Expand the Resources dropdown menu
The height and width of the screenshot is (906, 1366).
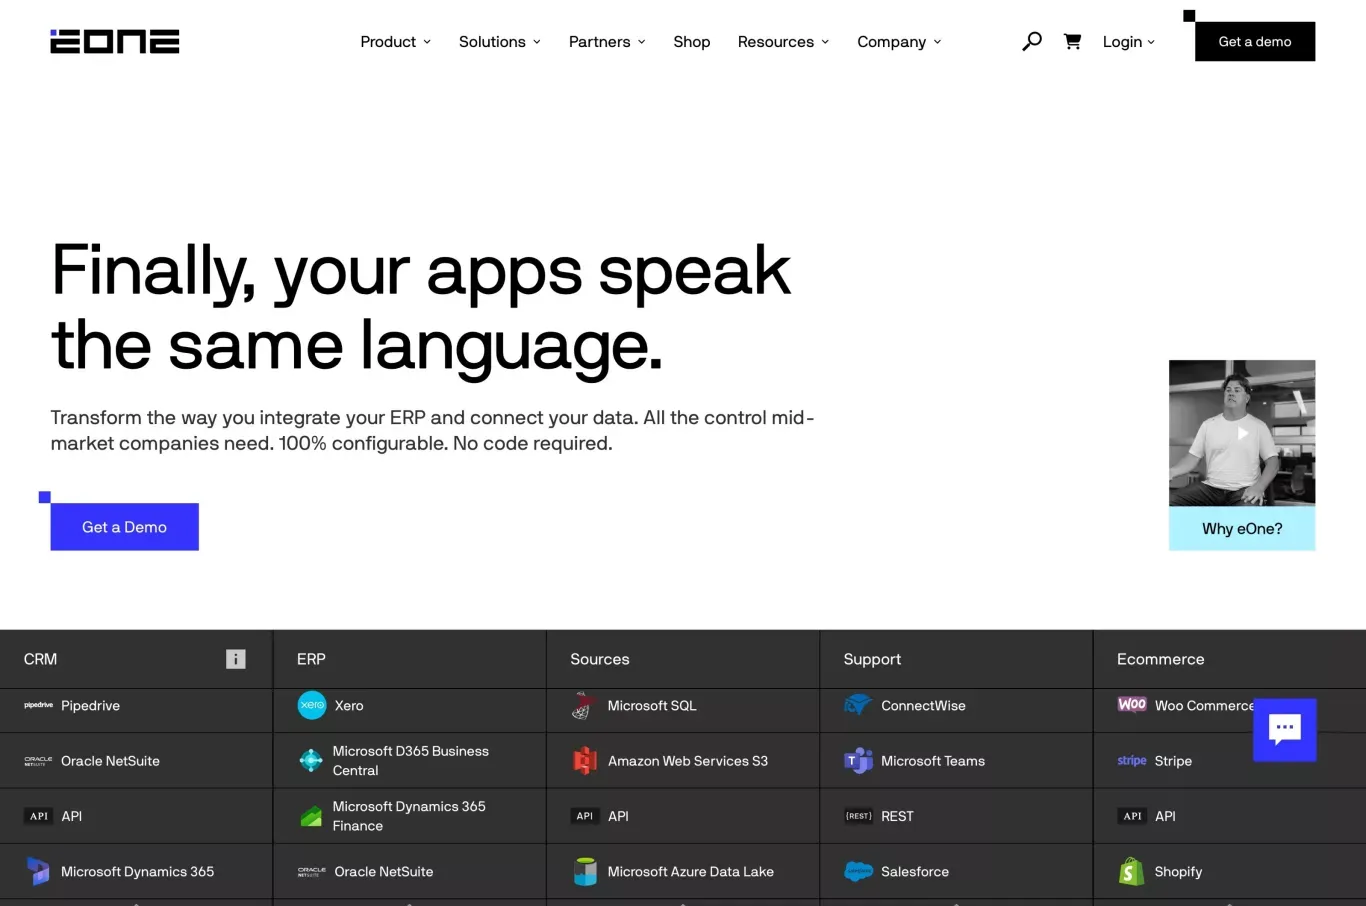pyautogui.click(x=784, y=41)
